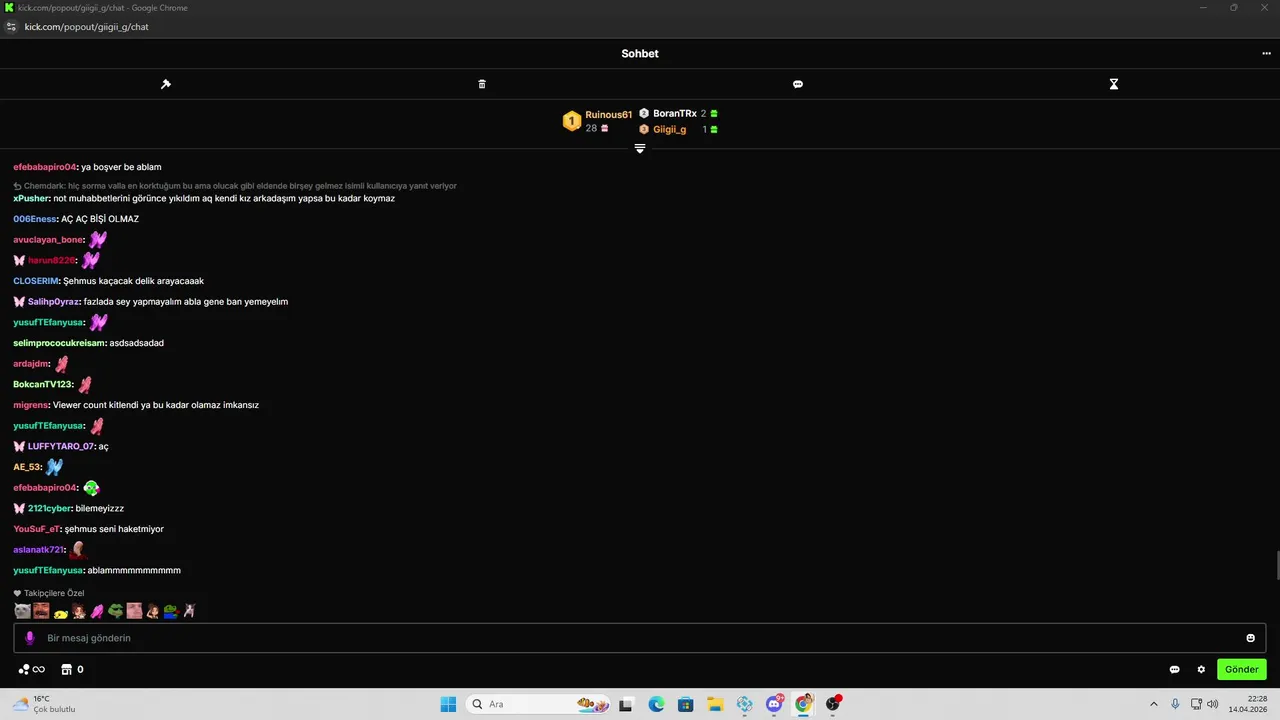Click pink emote in BokcanTV123's message
The width and height of the screenshot is (1280, 720).
click(x=85, y=385)
